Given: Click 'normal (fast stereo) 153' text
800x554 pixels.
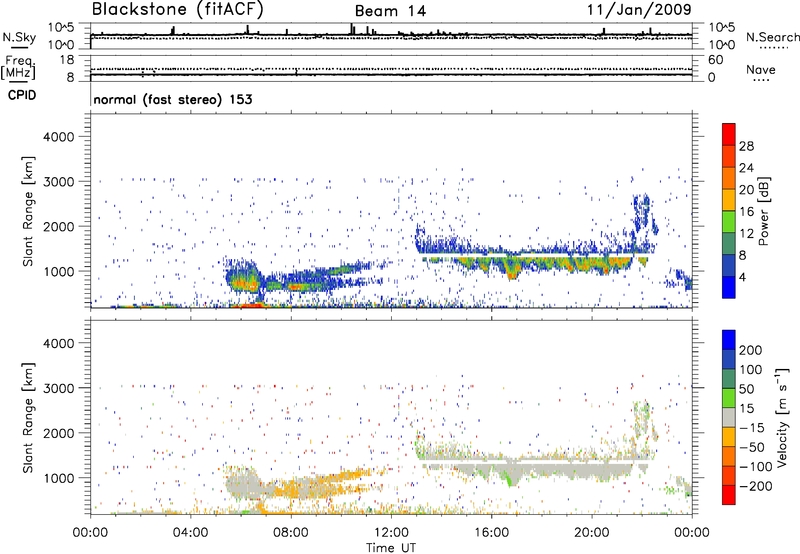Looking at the screenshot, I should point(173,99).
